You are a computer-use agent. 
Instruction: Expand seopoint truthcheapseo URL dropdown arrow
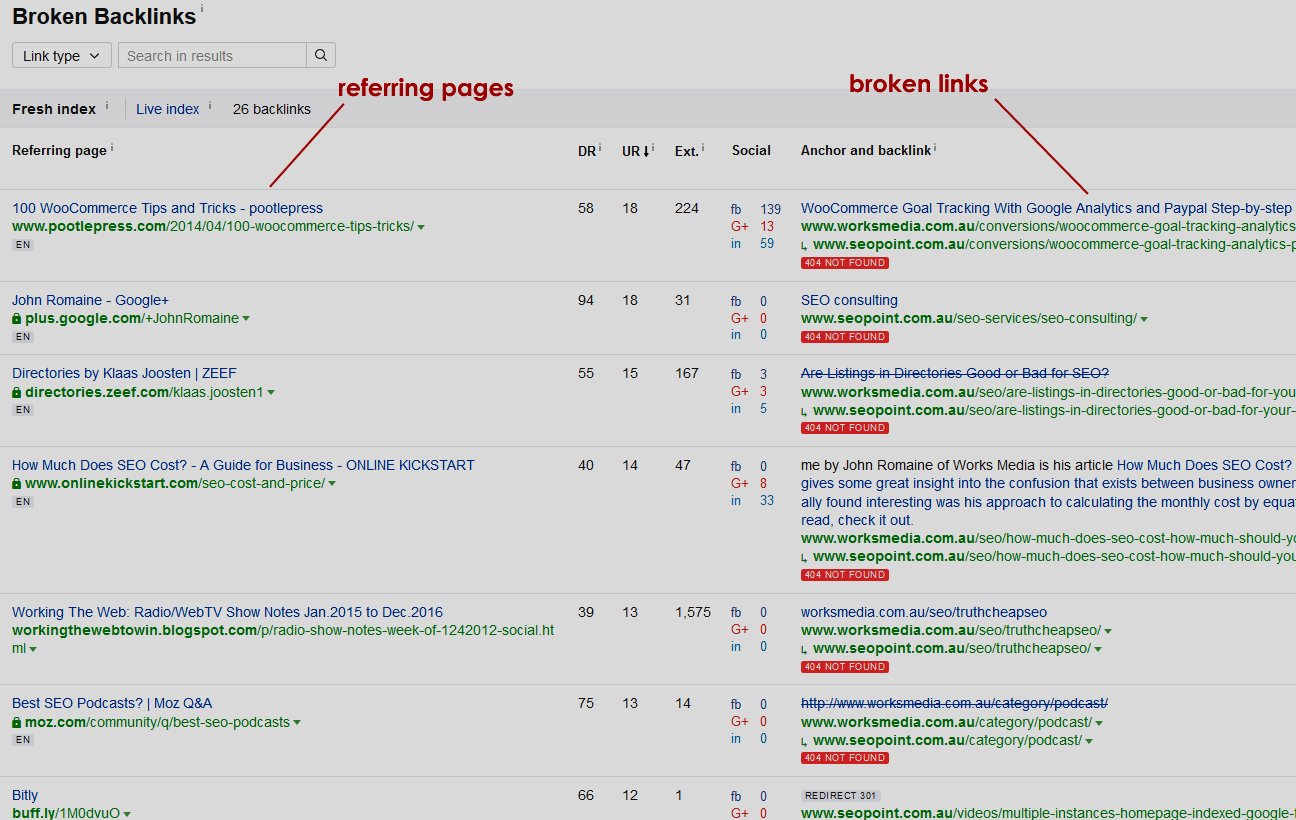click(1098, 650)
